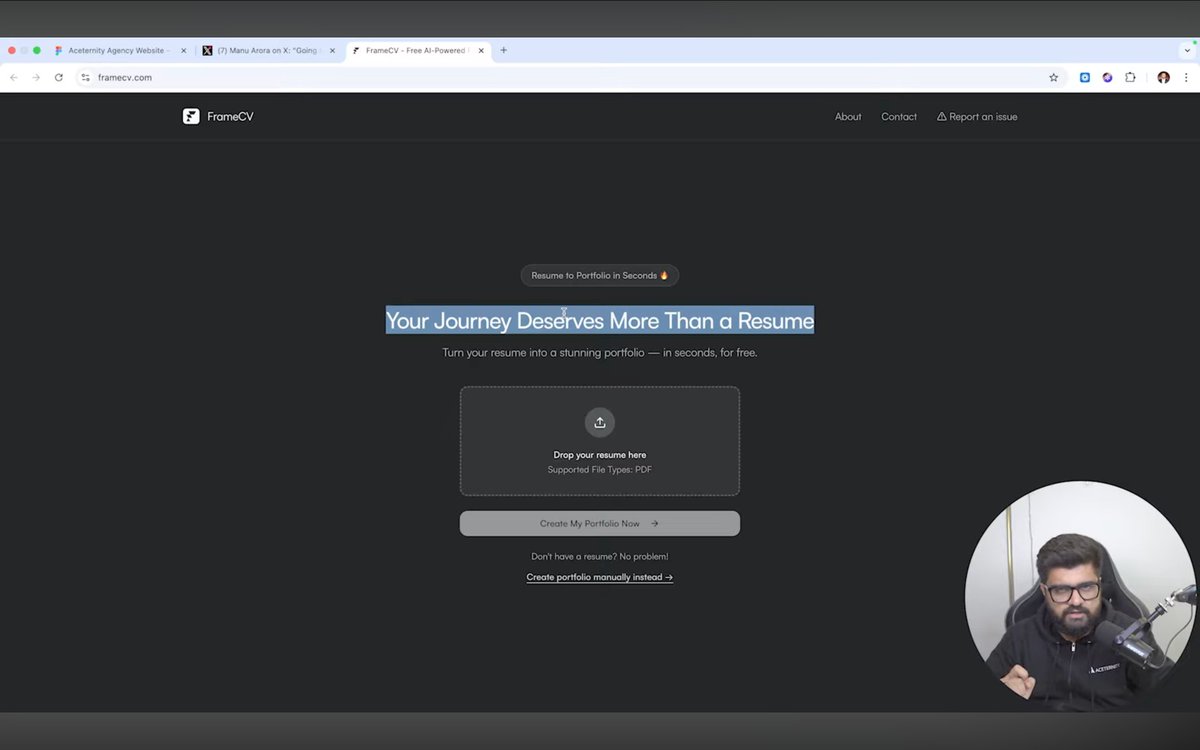
Task: Bookmark this page with star icon
Action: [1053, 77]
